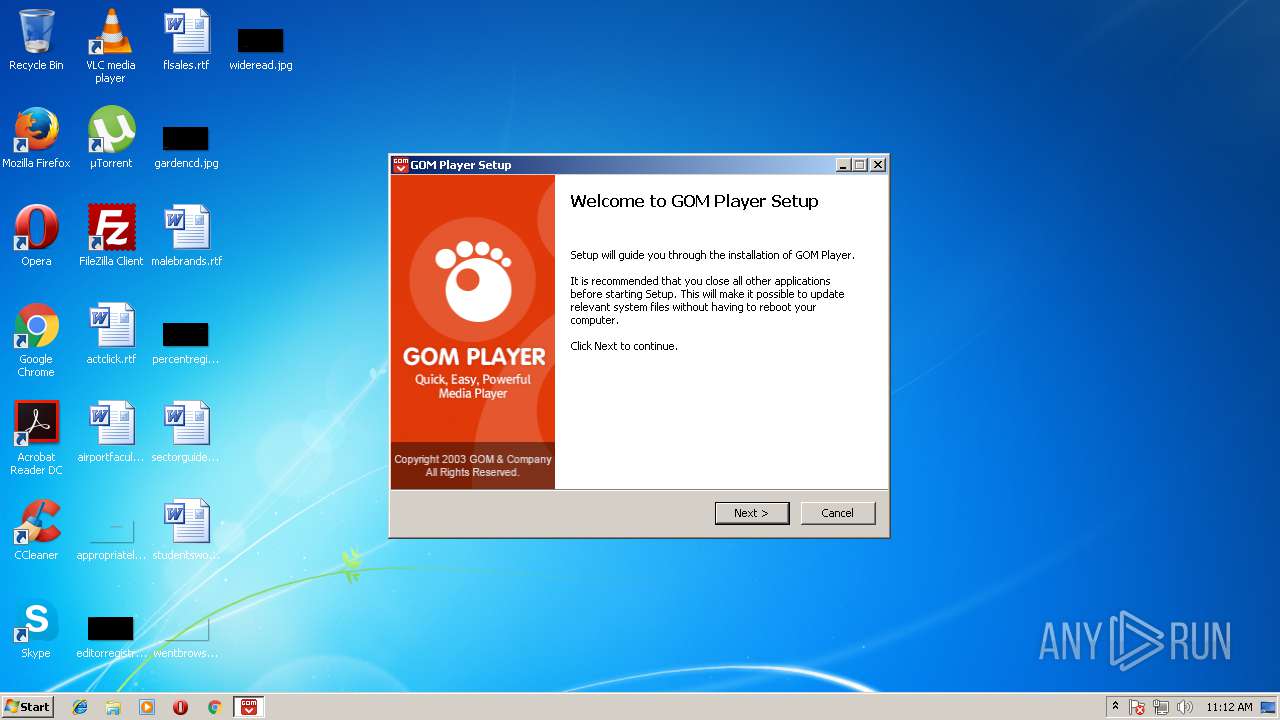Image resolution: width=1280 pixels, height=720 pixels.
Task: Close the GOM Player Setup dialog
Action: click(878, 165)
